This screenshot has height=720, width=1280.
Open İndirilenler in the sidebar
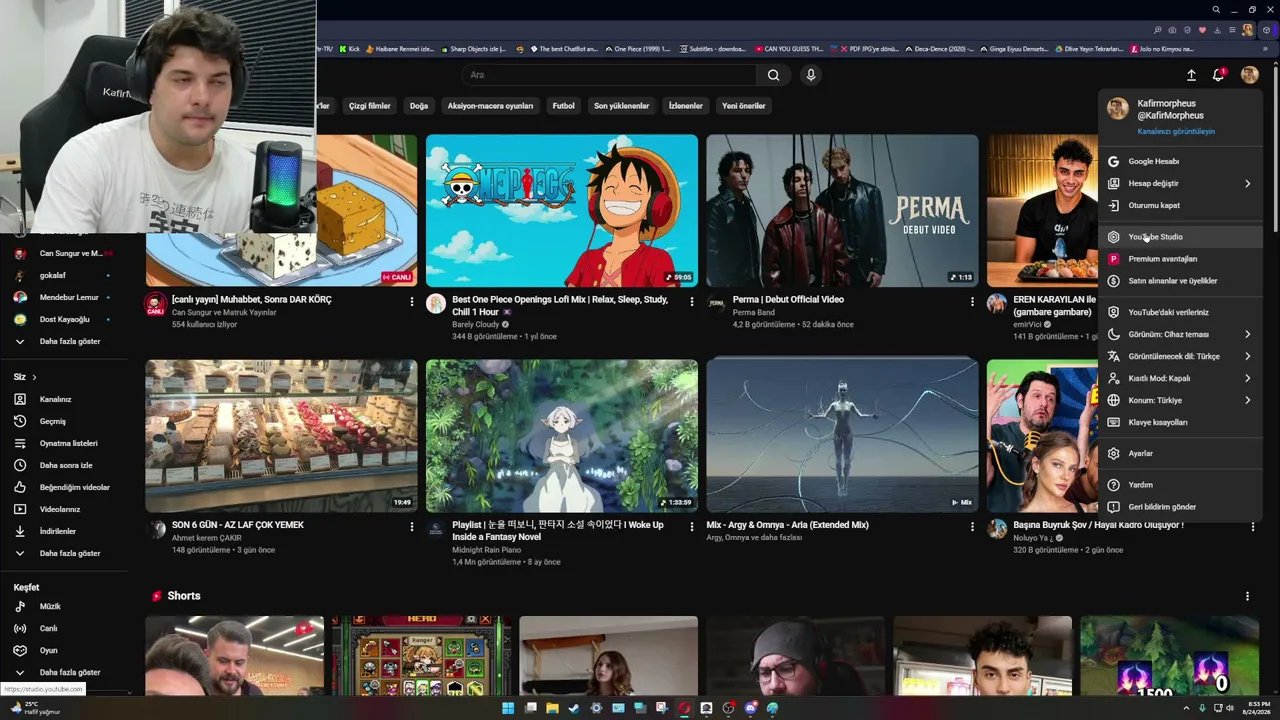[64, 531]
